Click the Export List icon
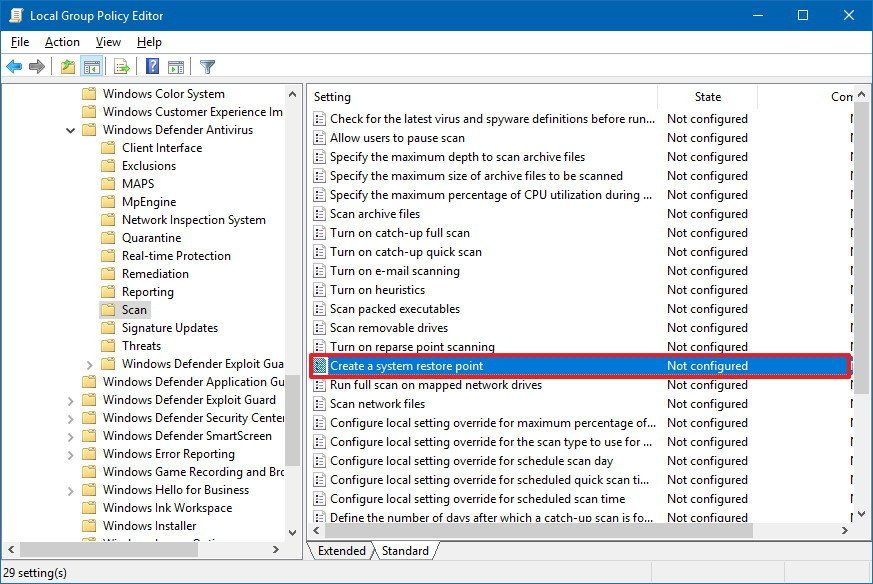873x584 pixels. click(x=120, y=66)
